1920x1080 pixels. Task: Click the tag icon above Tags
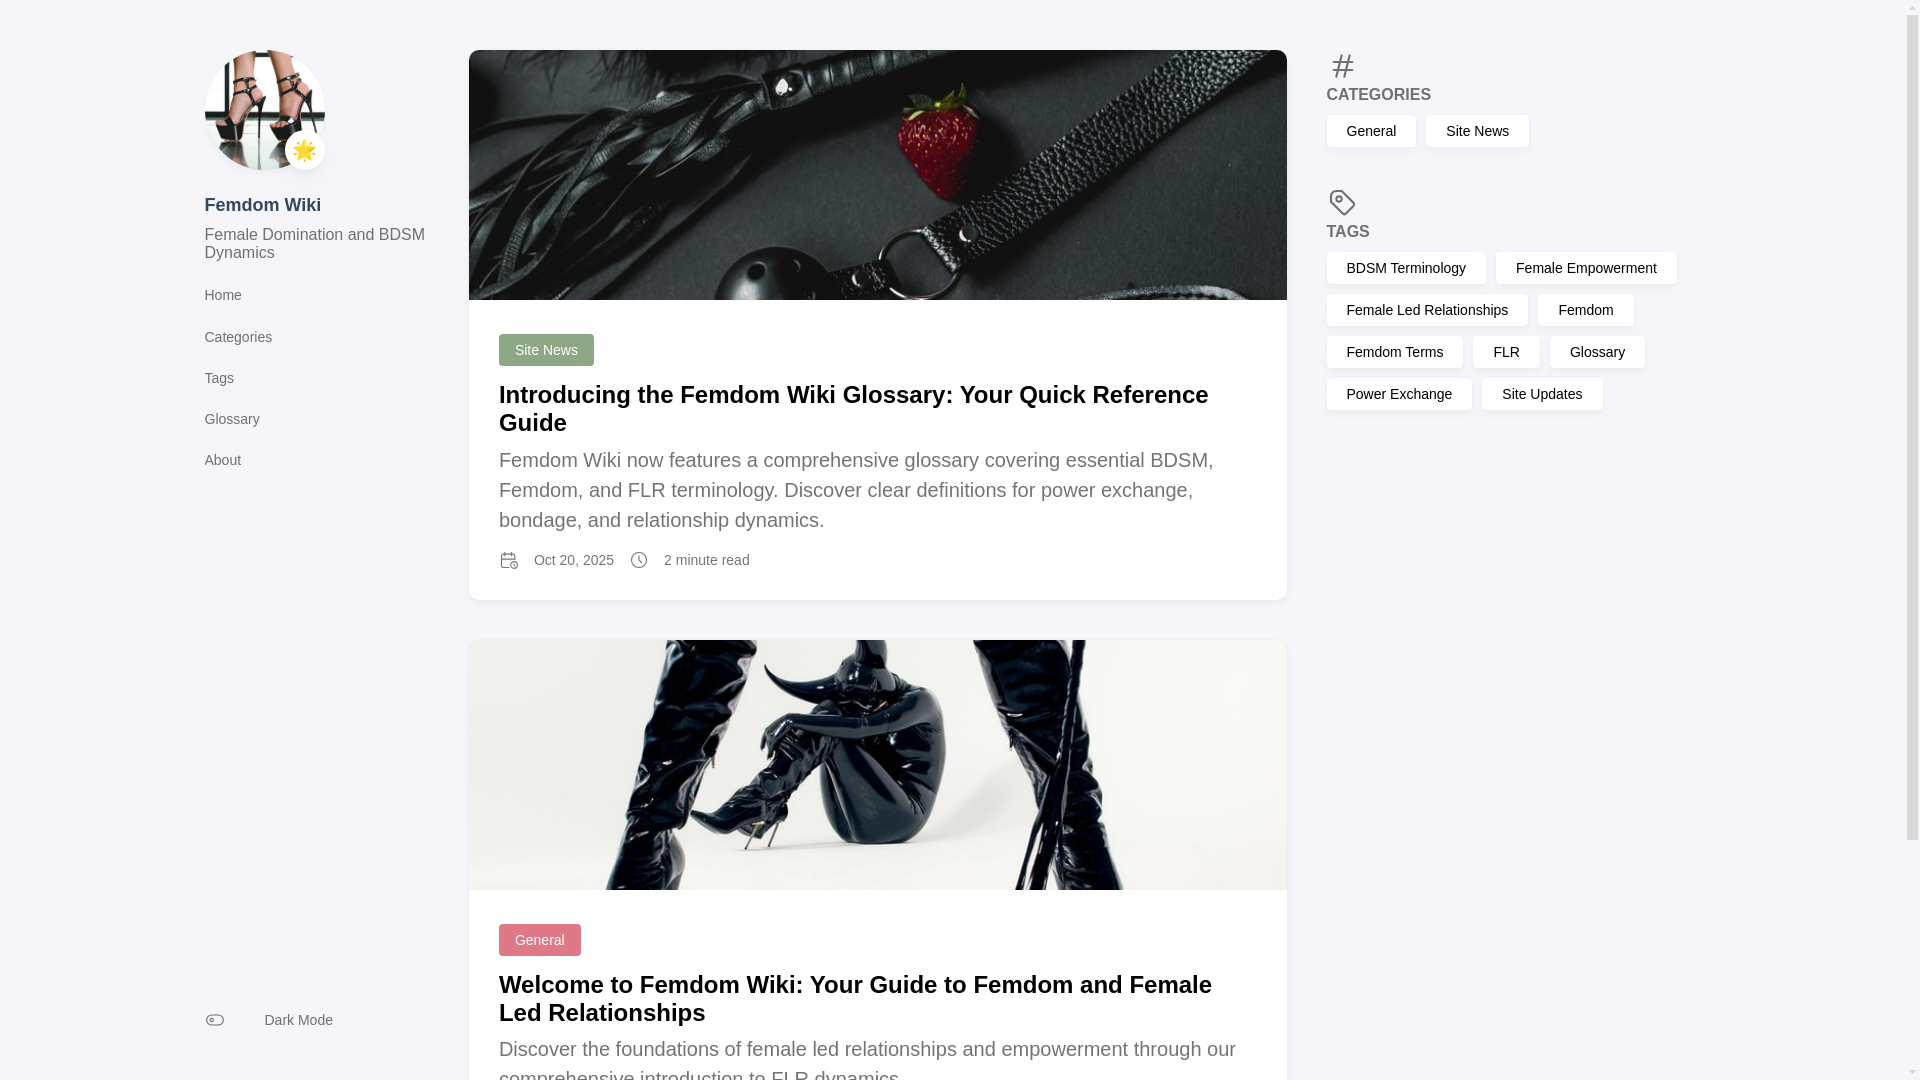pos(1342,203)
